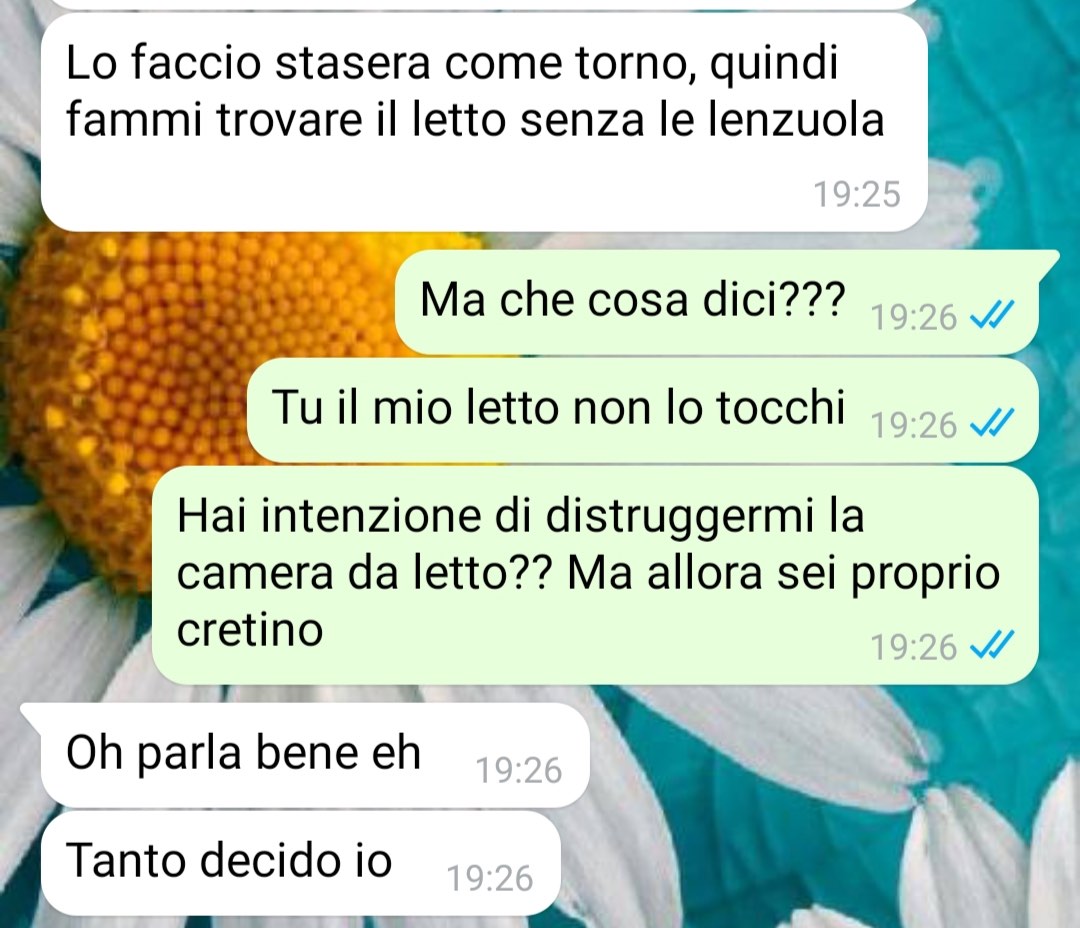Tap the 'Tu il mio letto non lo tocchi' message
Viewport: 1080px width, 928px height.
pos(643,409)
